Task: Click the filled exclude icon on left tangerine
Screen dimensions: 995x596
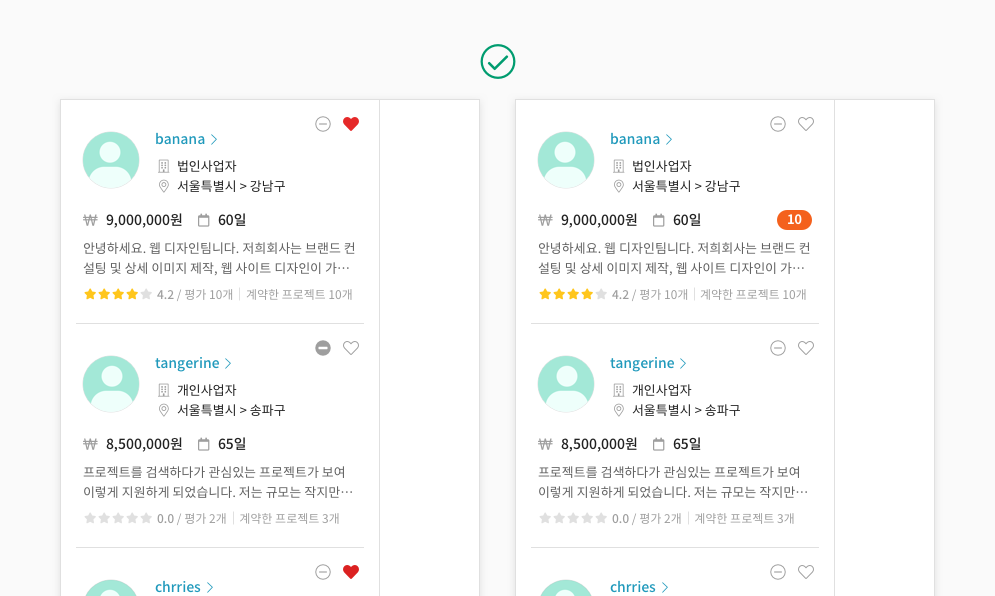Action: [323, 348]
